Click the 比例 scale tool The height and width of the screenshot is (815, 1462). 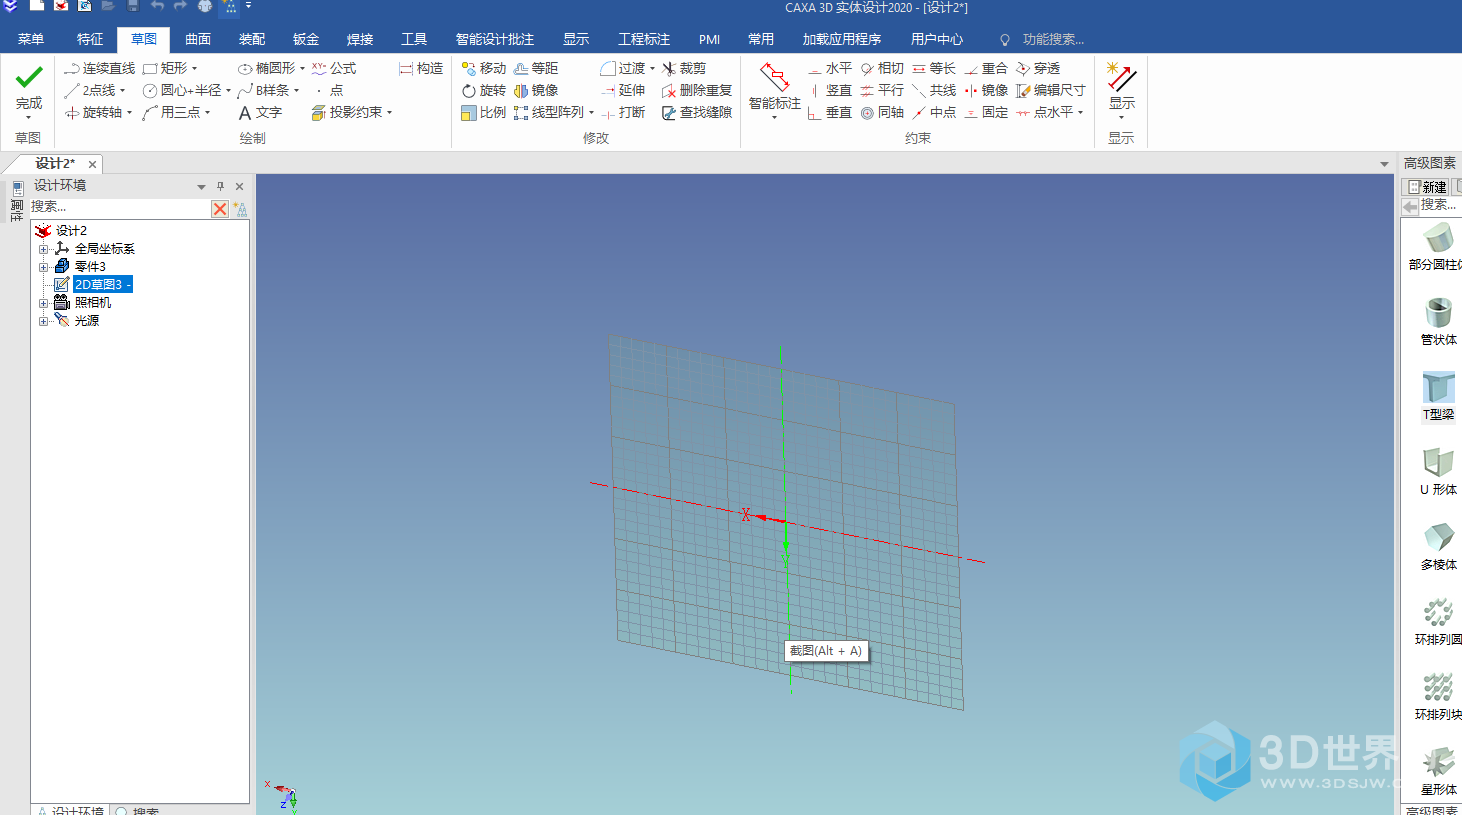point(484,112)
